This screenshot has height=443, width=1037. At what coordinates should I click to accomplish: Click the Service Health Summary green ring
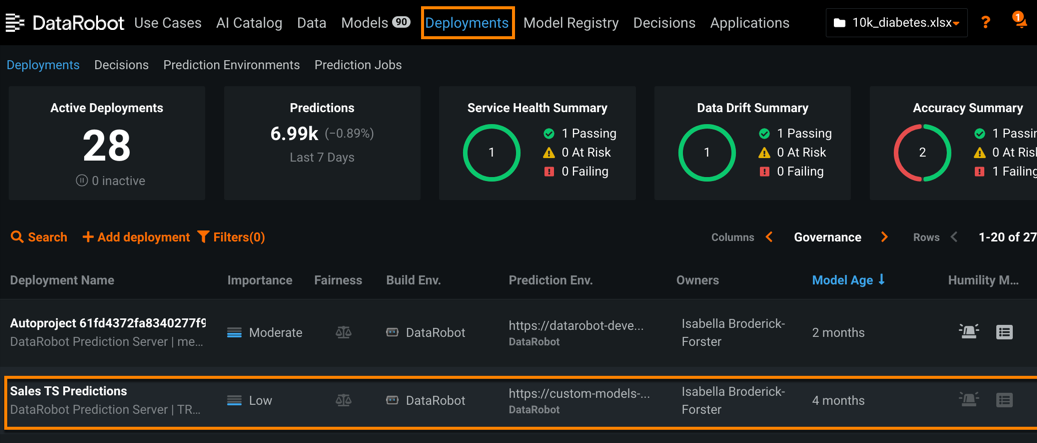pyautogui.click(x=491, y=153)
